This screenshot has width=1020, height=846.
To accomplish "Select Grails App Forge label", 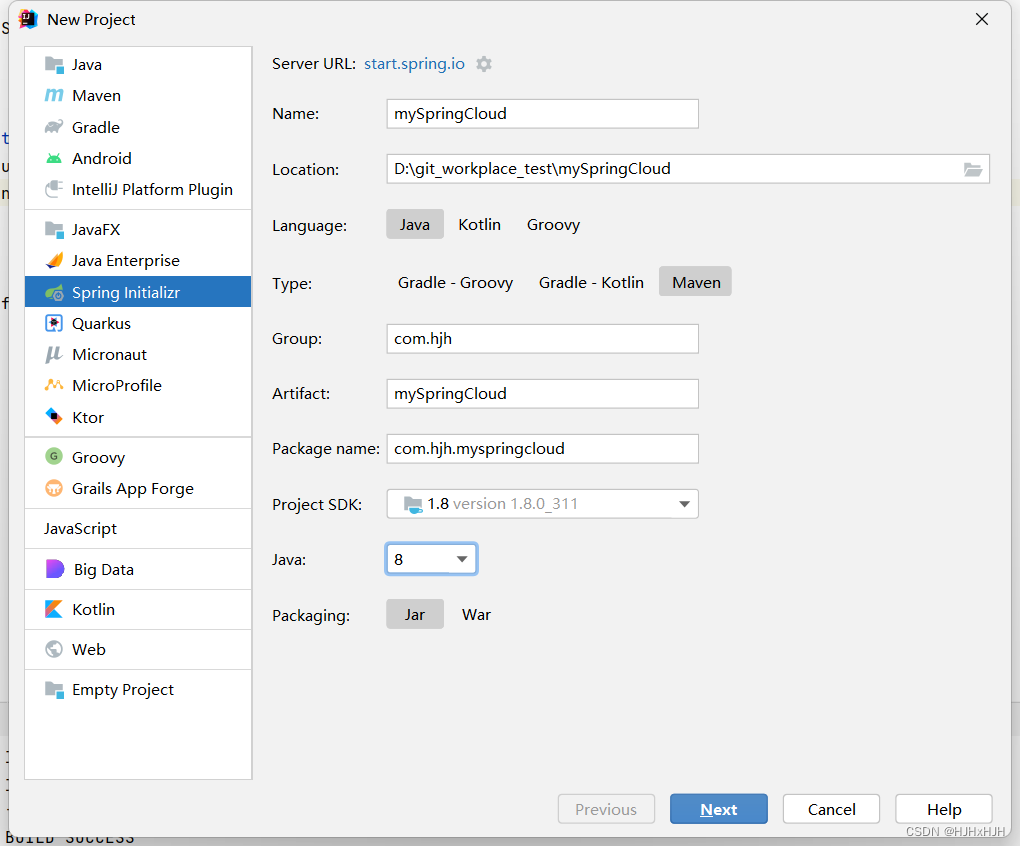I will point(133,488).
